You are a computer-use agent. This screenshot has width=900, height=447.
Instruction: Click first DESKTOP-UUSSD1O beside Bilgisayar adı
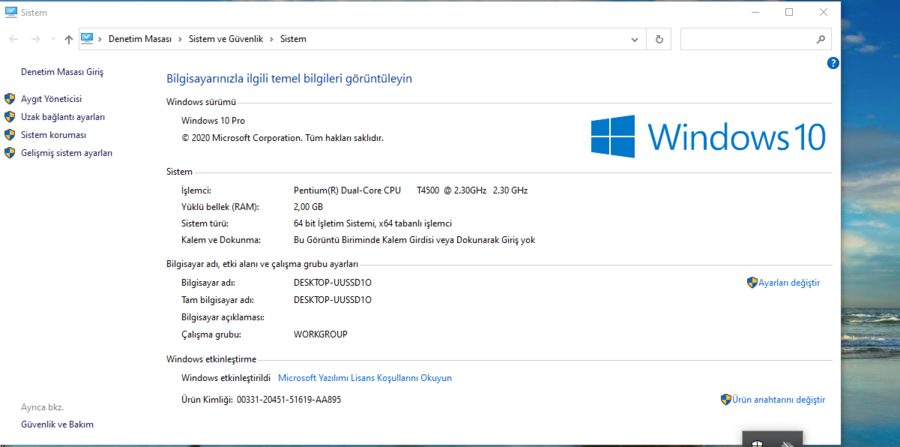pyautogui.click(x=332, y=283)
